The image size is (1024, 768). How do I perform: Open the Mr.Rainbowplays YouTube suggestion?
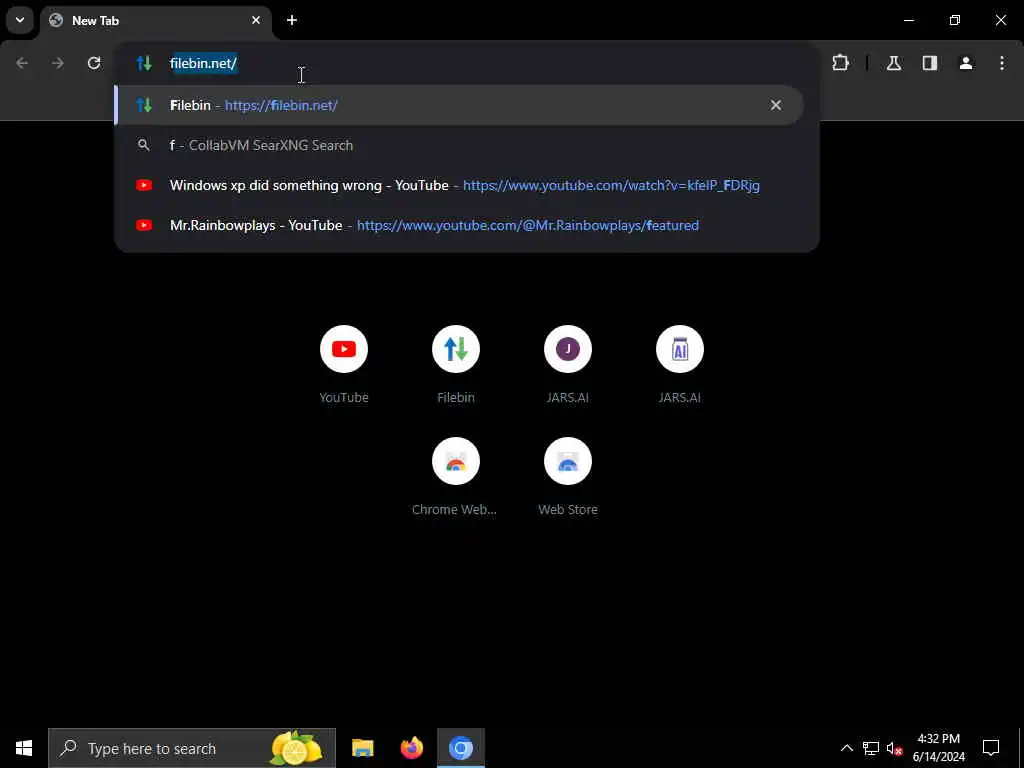pyautogui.click(x=458, y=225)
